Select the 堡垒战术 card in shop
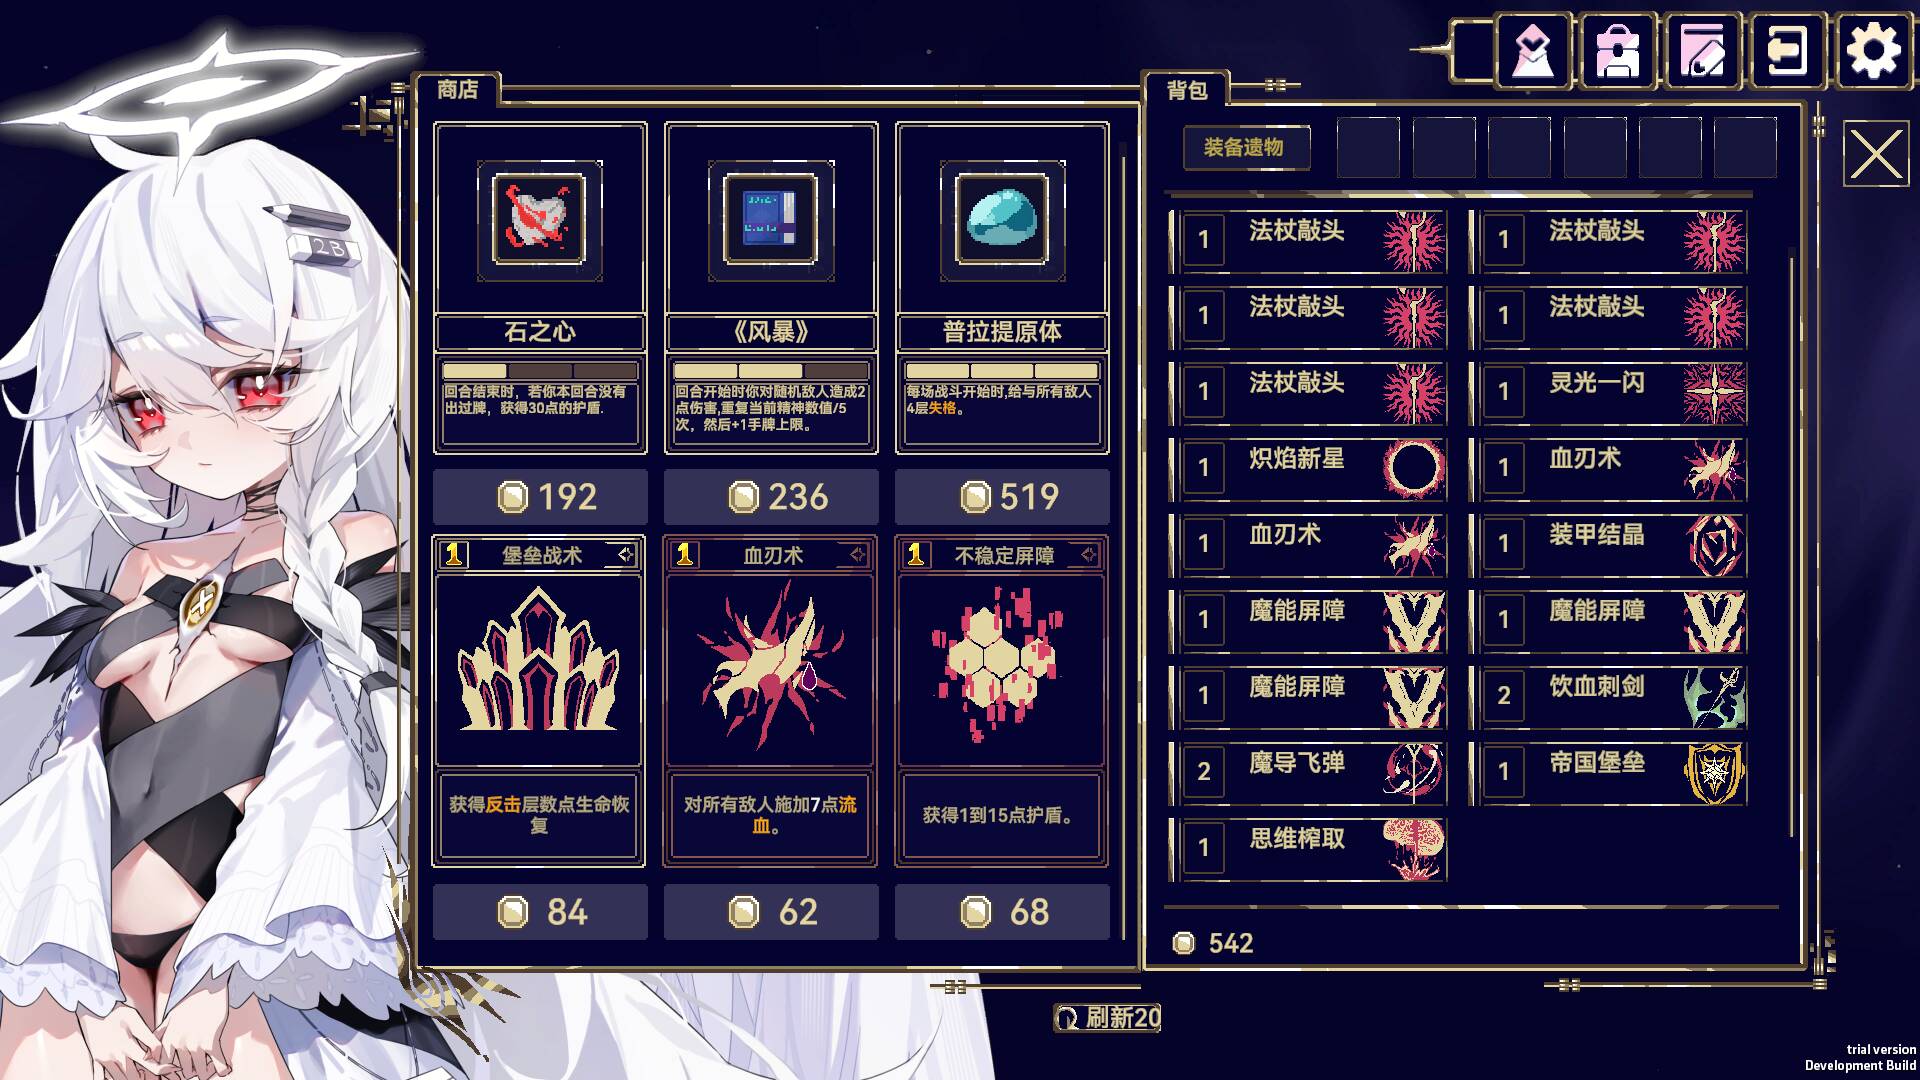Image resolution: width=1920 pixels, height=1080 pixels. 539,700
